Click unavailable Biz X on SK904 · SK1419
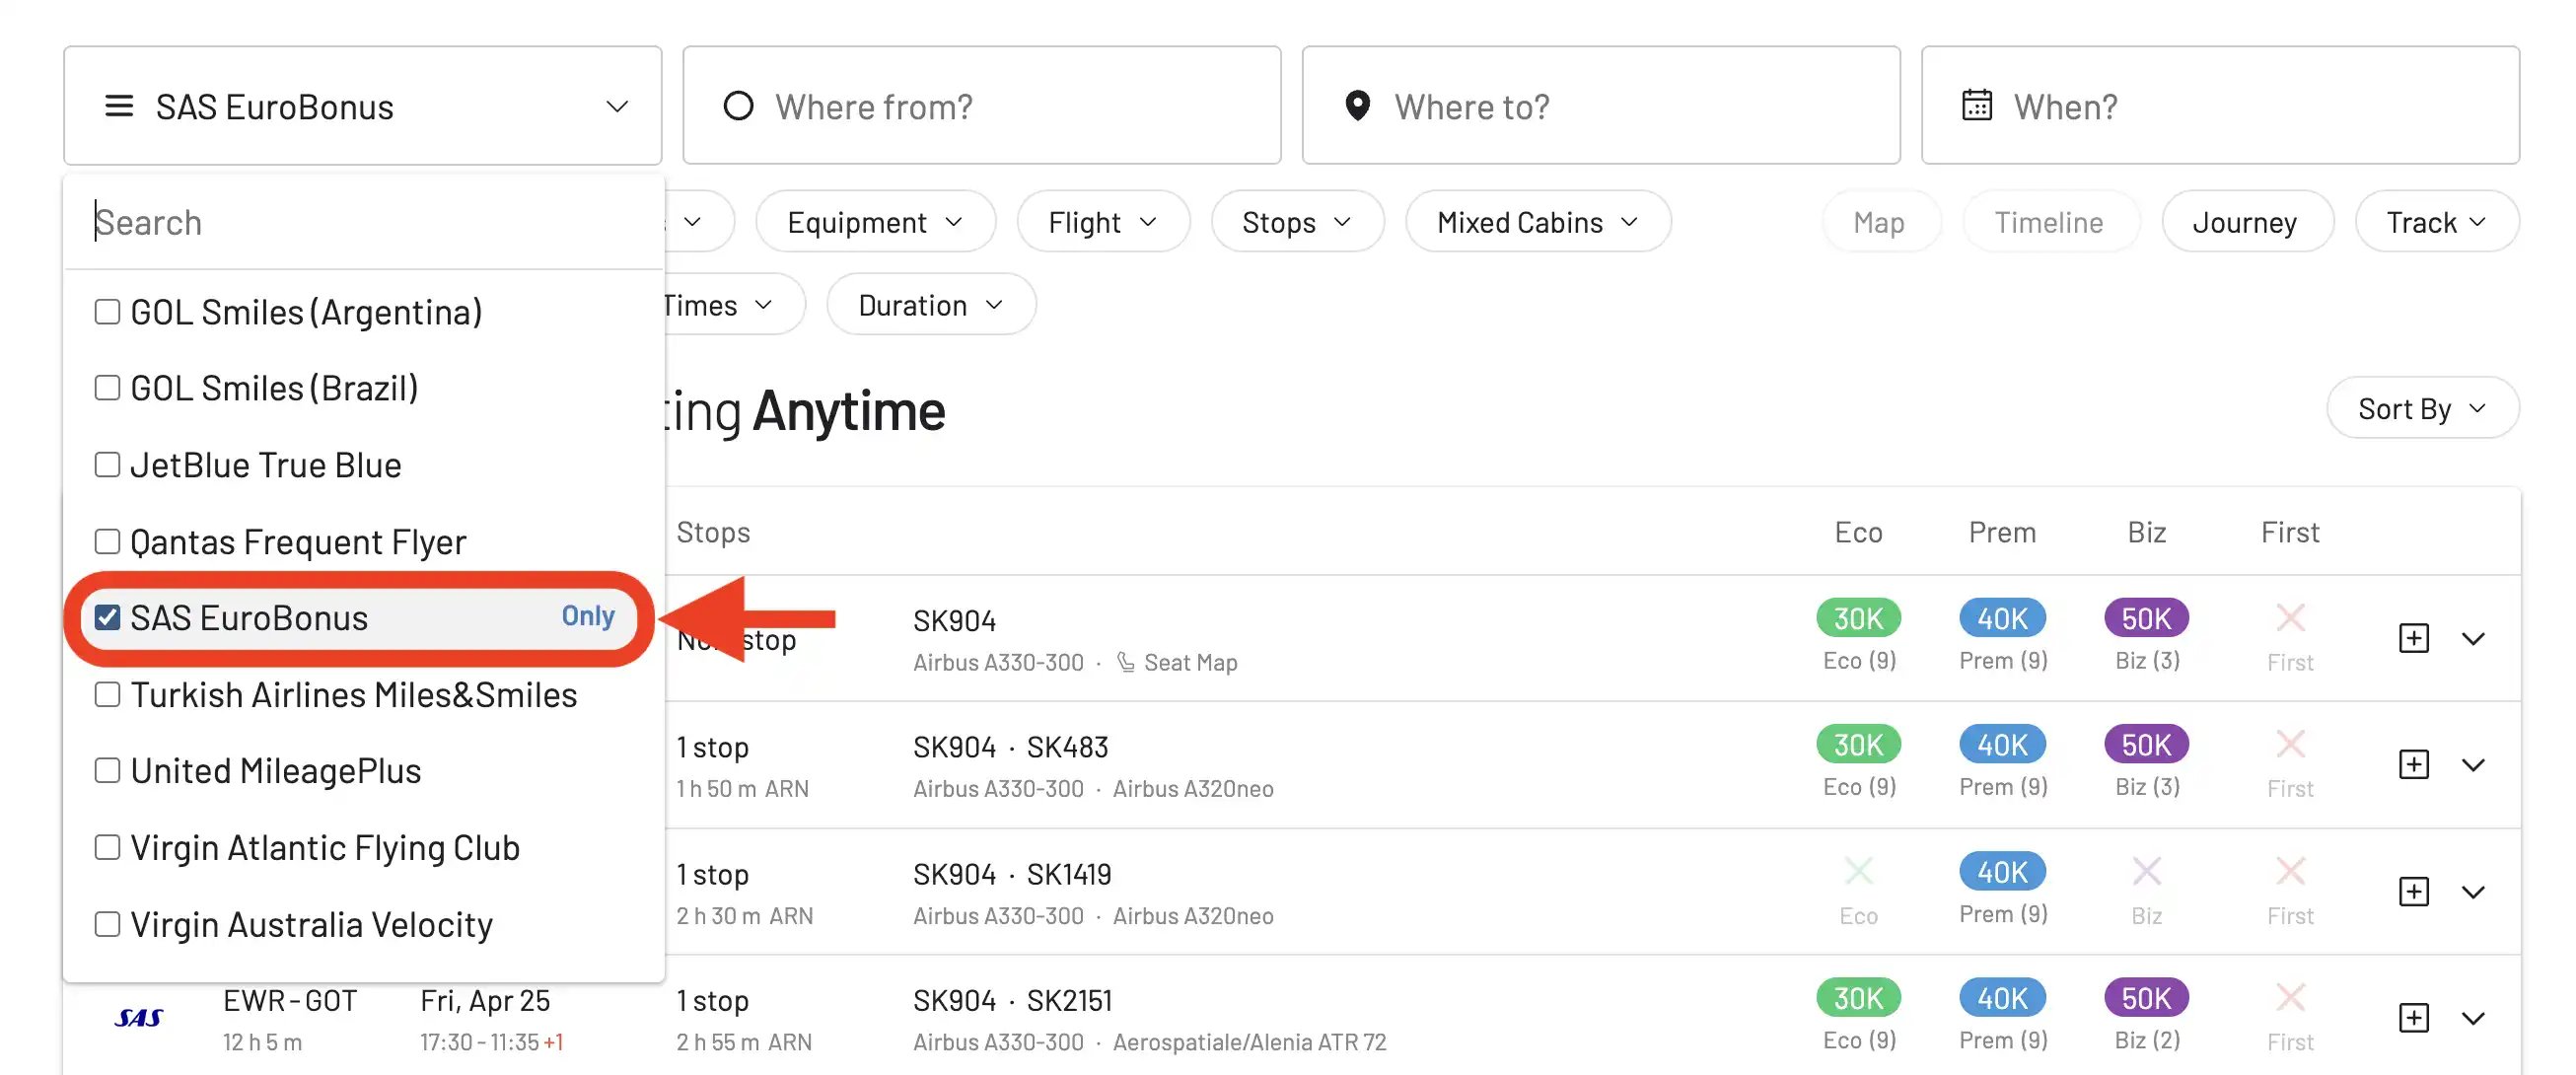This screenshot has height=1075, width=2576. click(2146, 872)
